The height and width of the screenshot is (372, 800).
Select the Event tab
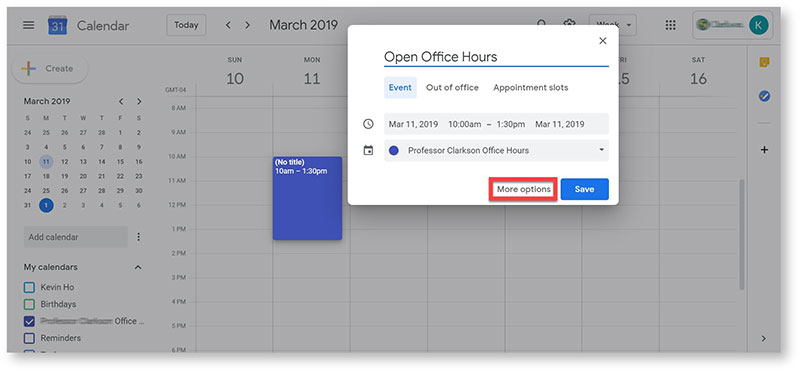point(400,87)
